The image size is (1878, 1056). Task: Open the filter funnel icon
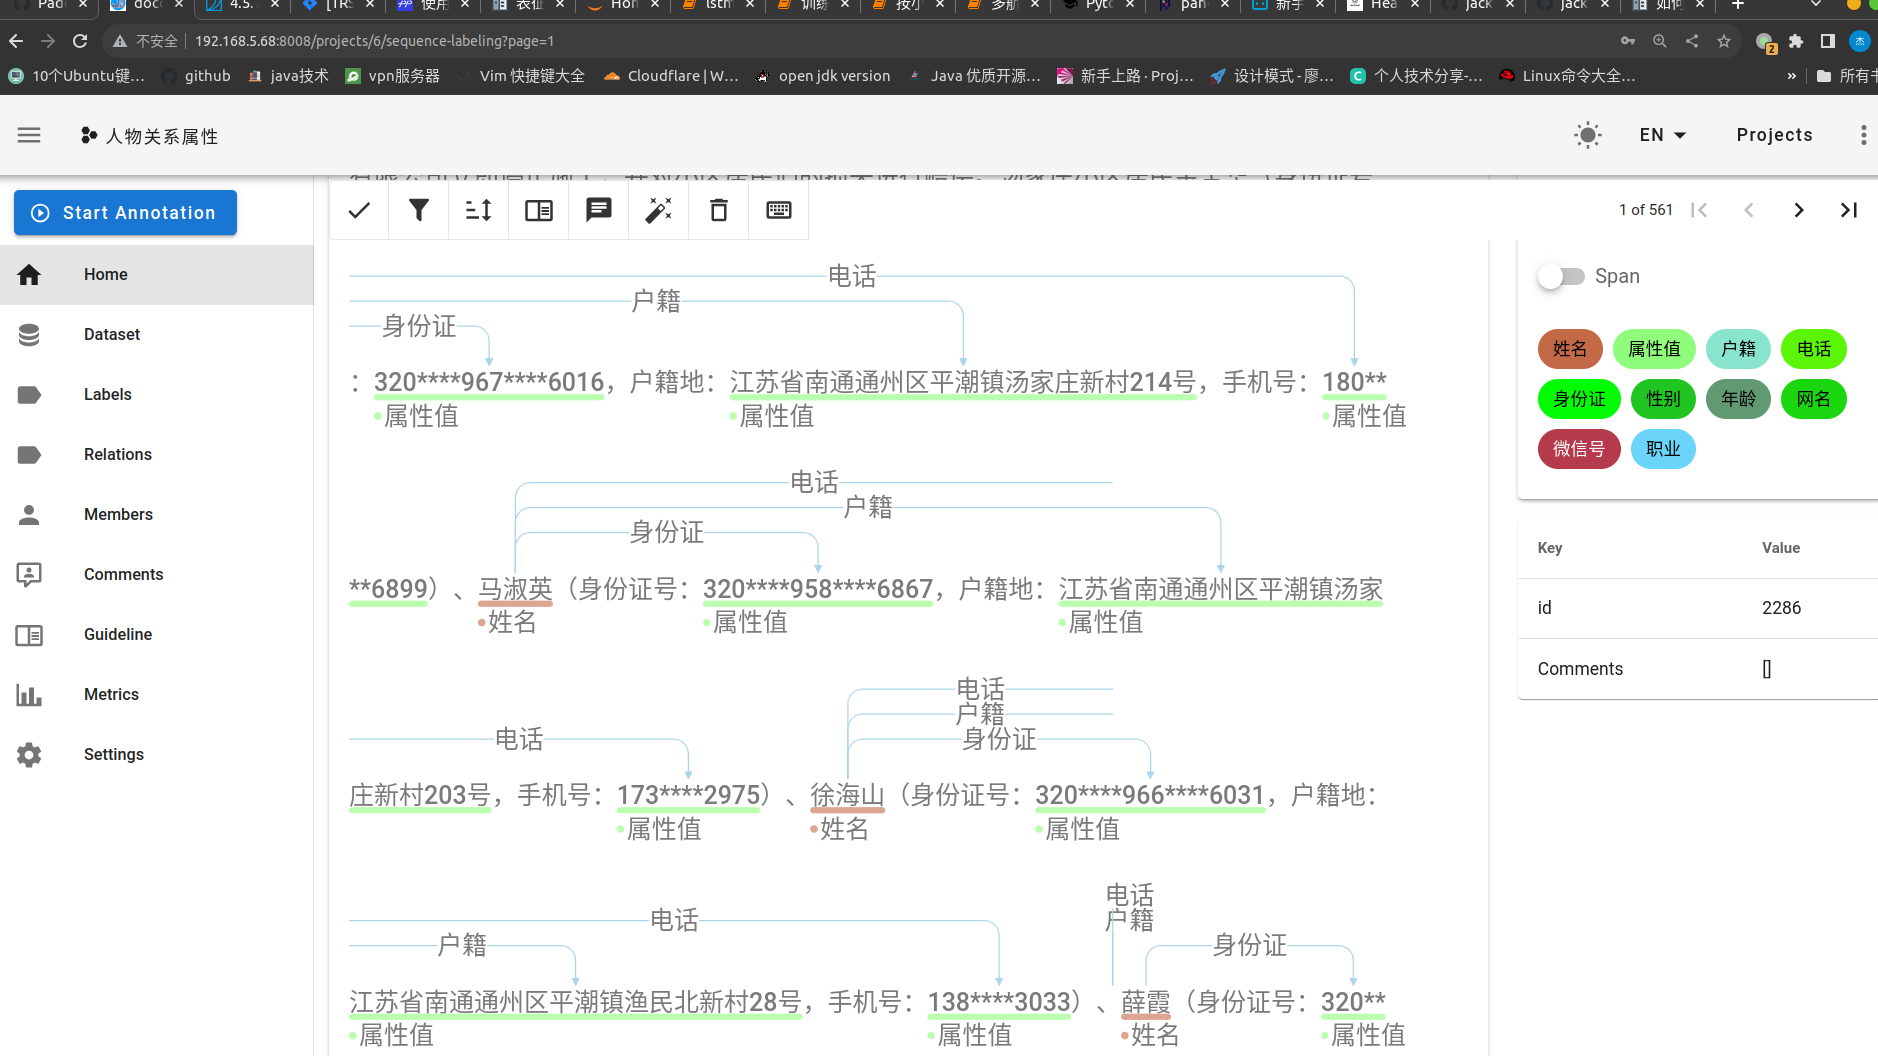tap(419, 210)
